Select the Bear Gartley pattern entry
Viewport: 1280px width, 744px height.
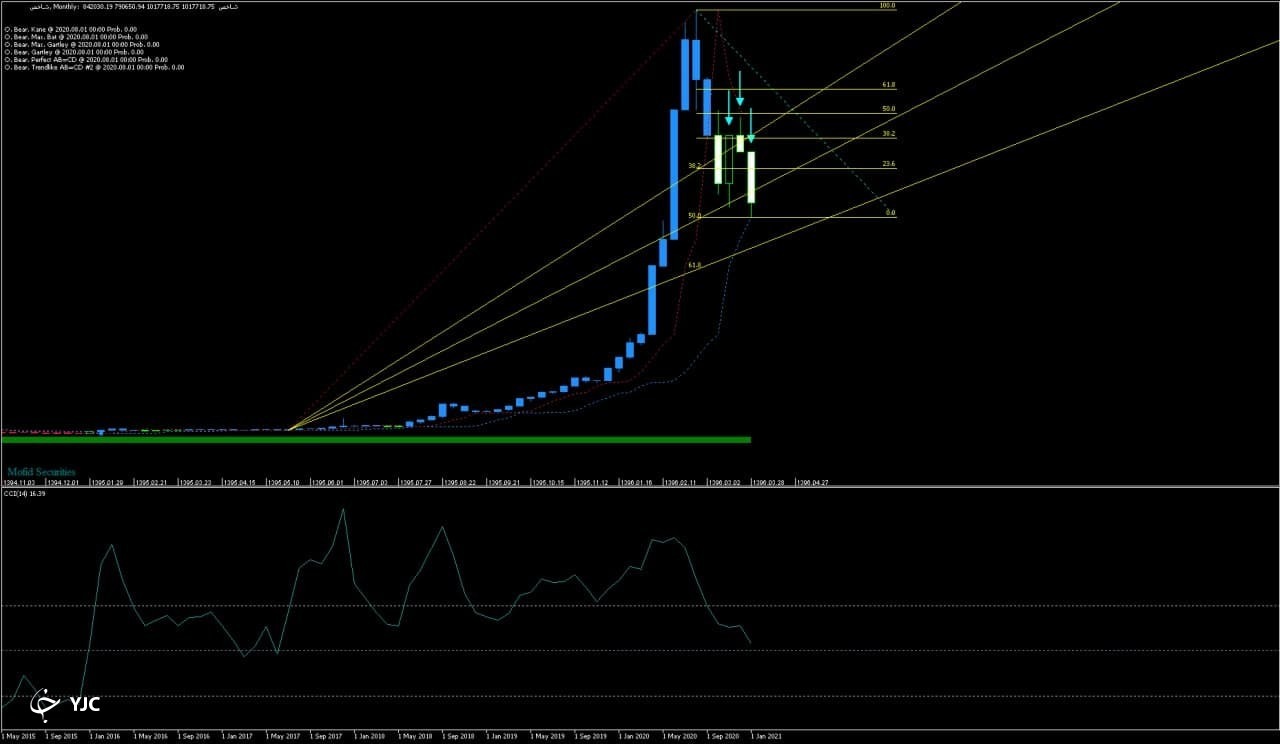[x=74, y=52]
